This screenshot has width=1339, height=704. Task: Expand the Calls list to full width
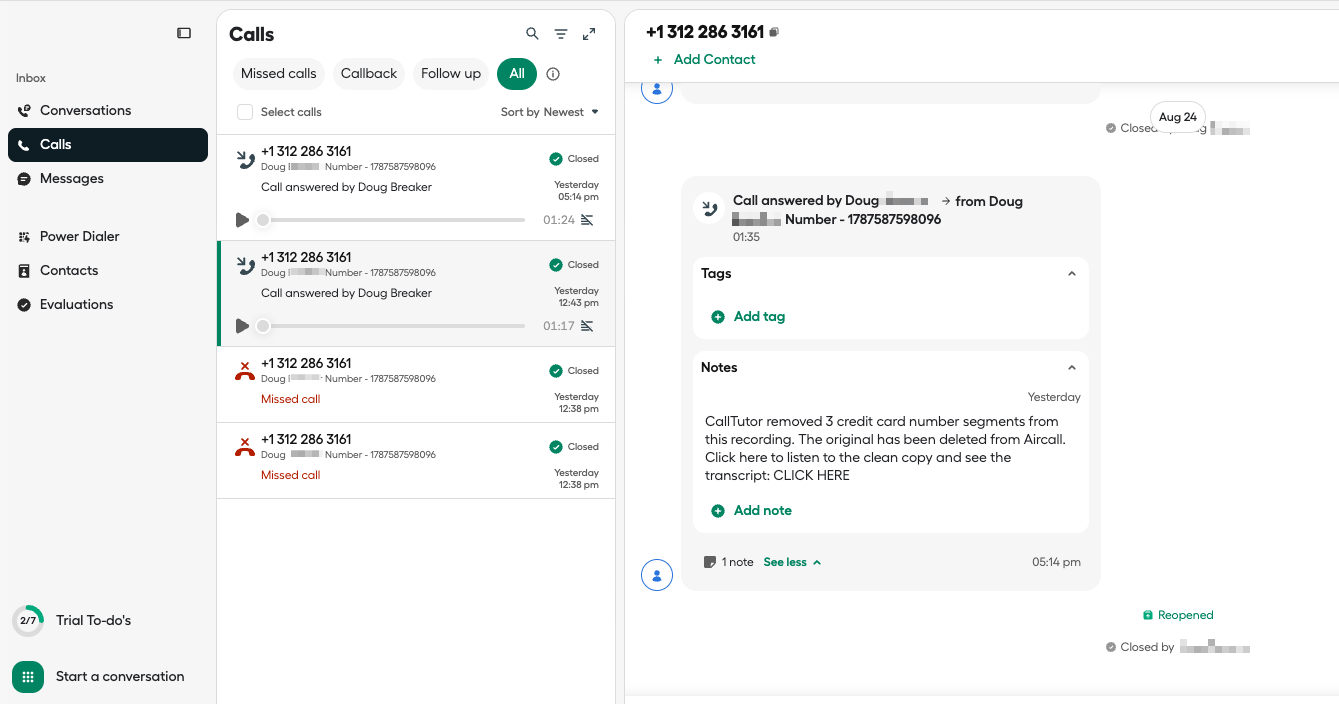[589, 34]
